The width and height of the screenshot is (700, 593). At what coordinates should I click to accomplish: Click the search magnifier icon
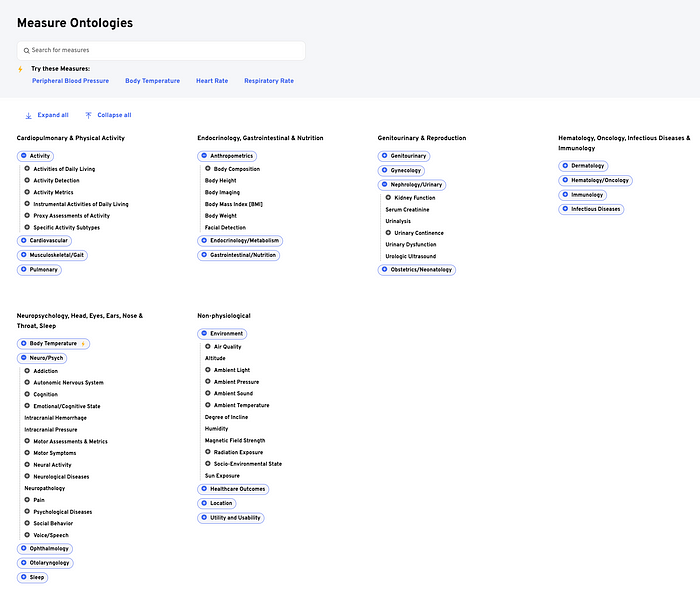26,50
